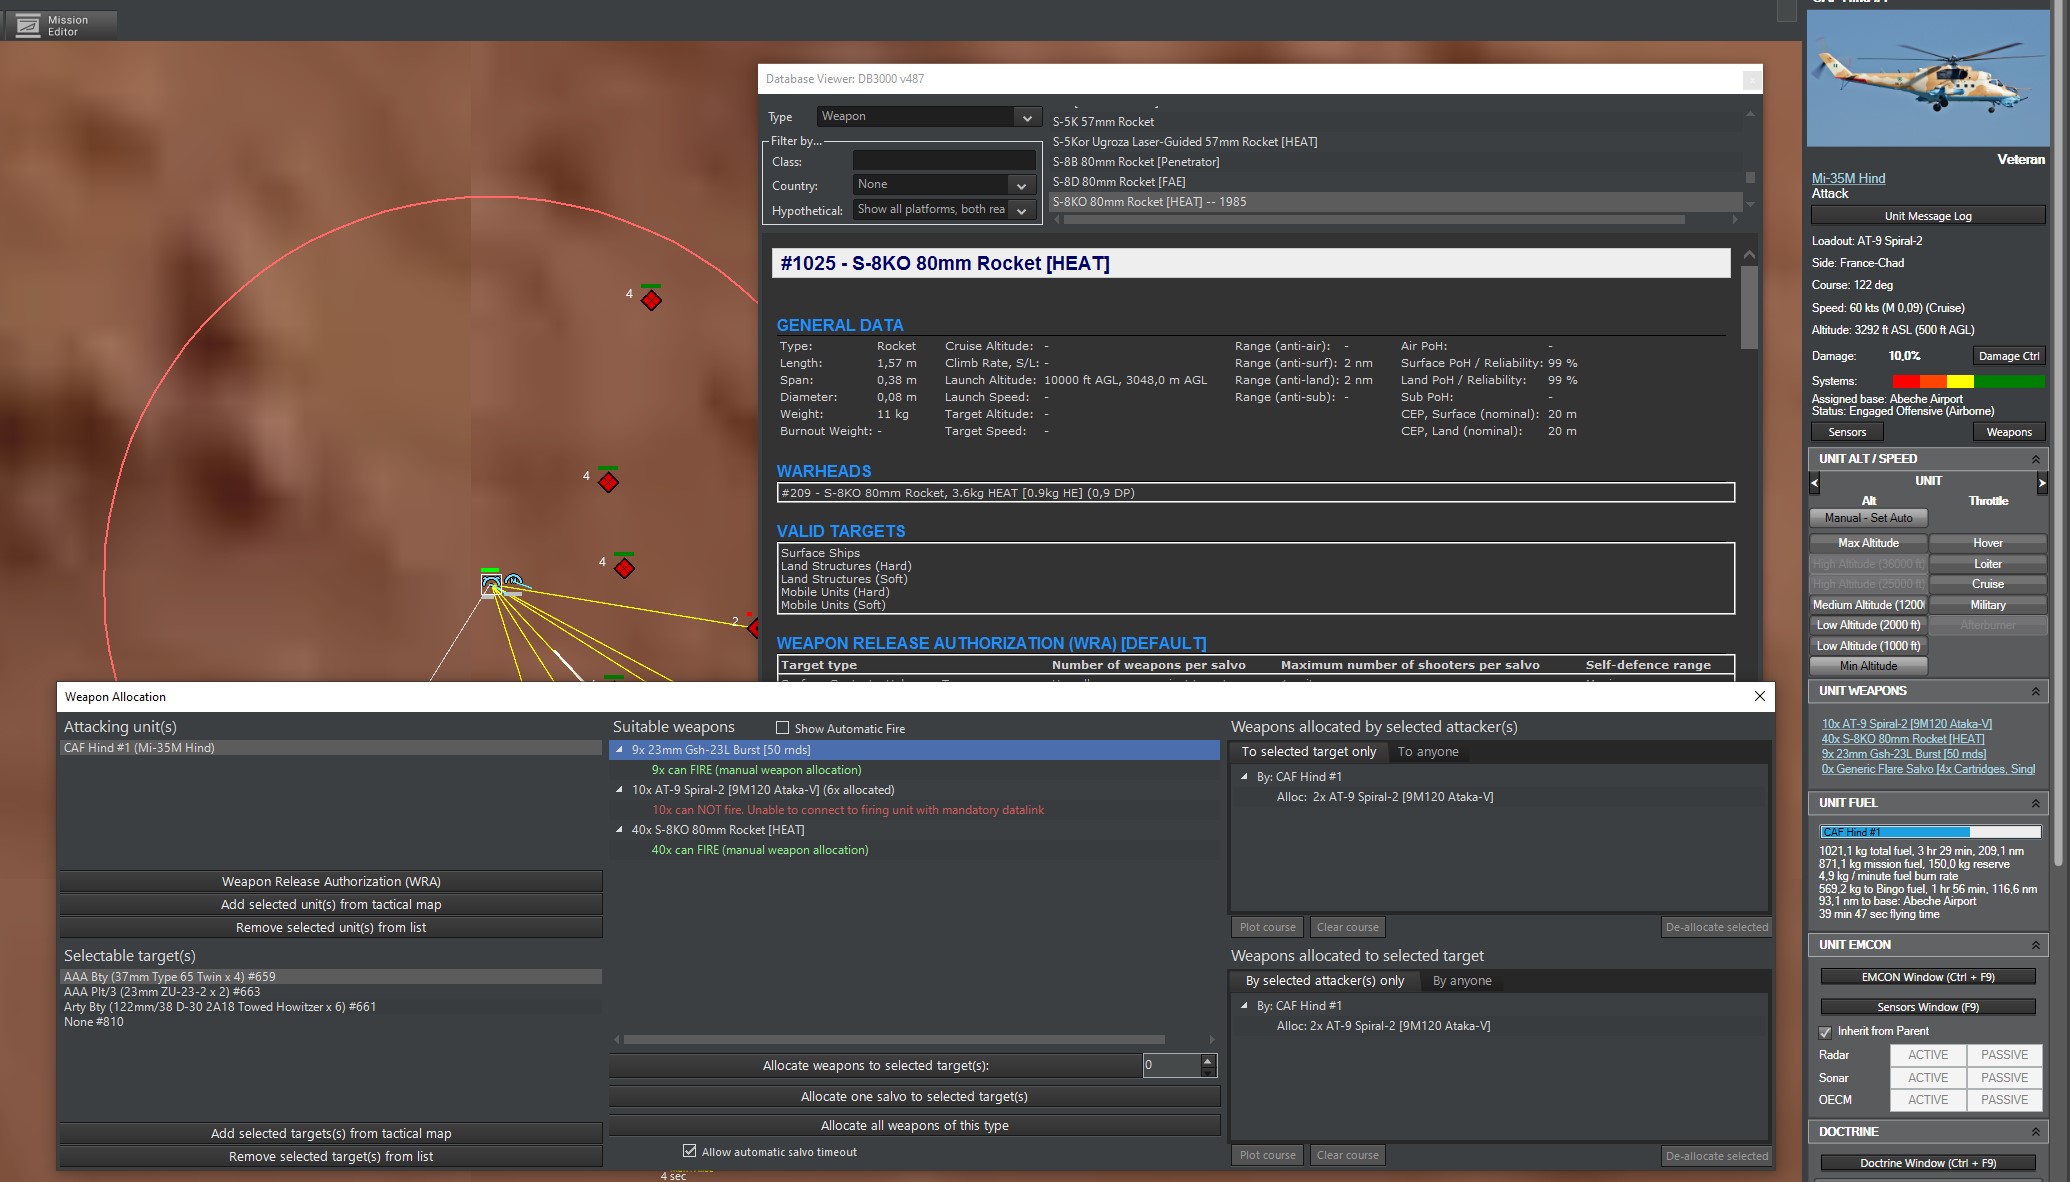2070x1182 pixels.
Task: Collapse the UNIT FUEL panel chevron
Action: point(2035,803)
